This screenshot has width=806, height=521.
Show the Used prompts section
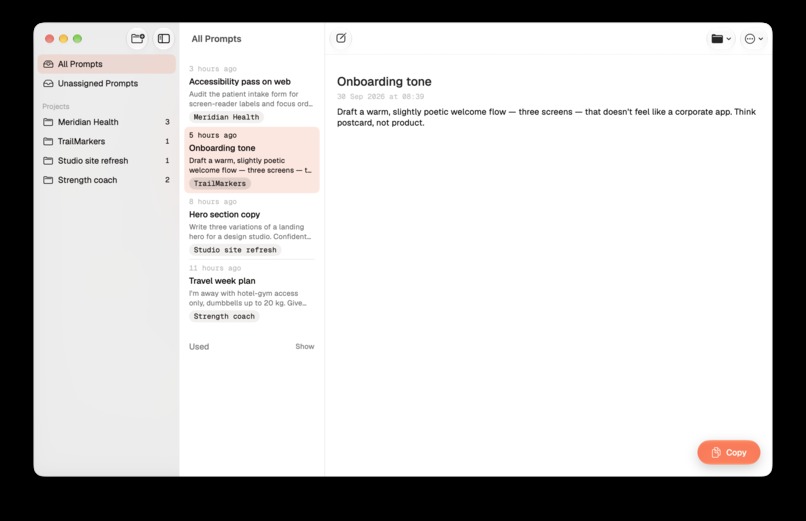[304, 346]
